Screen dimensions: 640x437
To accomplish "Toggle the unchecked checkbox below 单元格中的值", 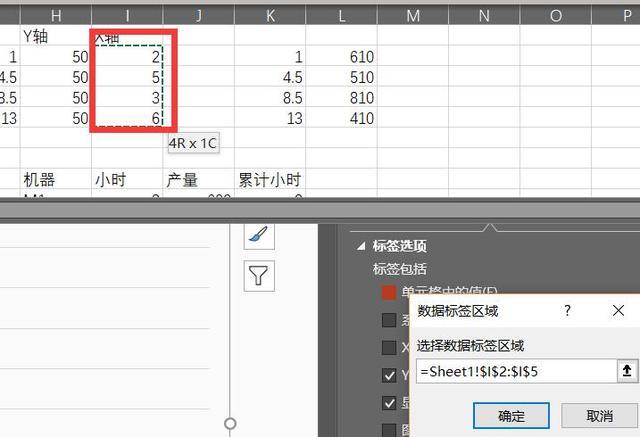I will pos(389,320).
